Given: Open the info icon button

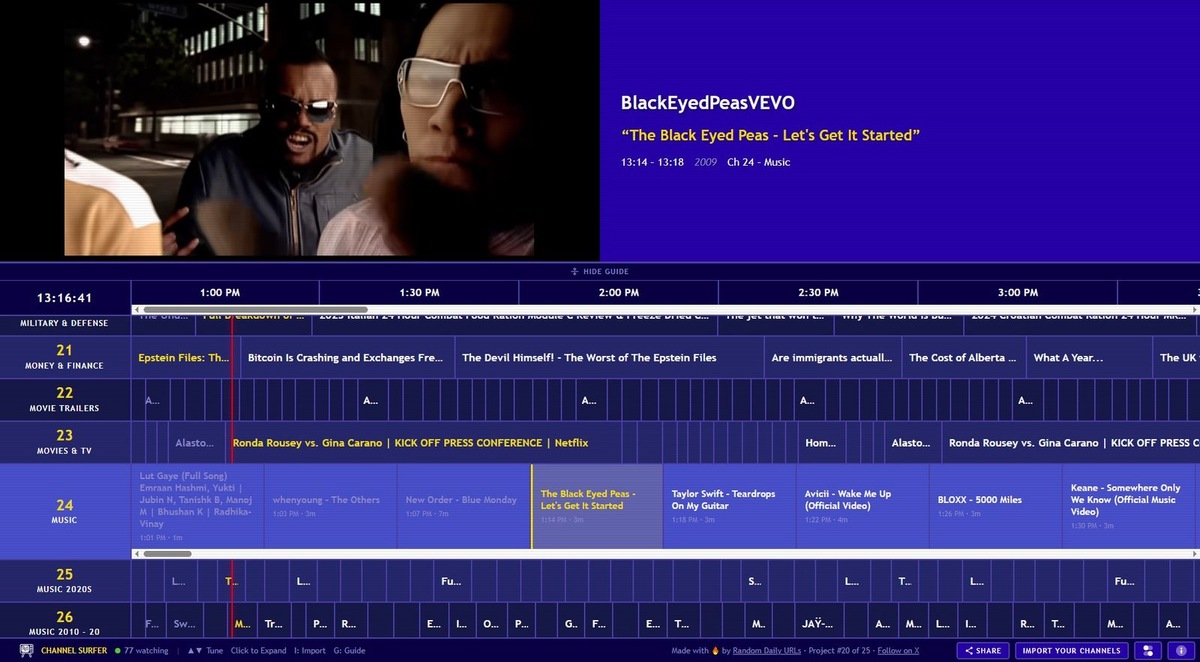Looking at the screenshot, I should (1180, 650).
